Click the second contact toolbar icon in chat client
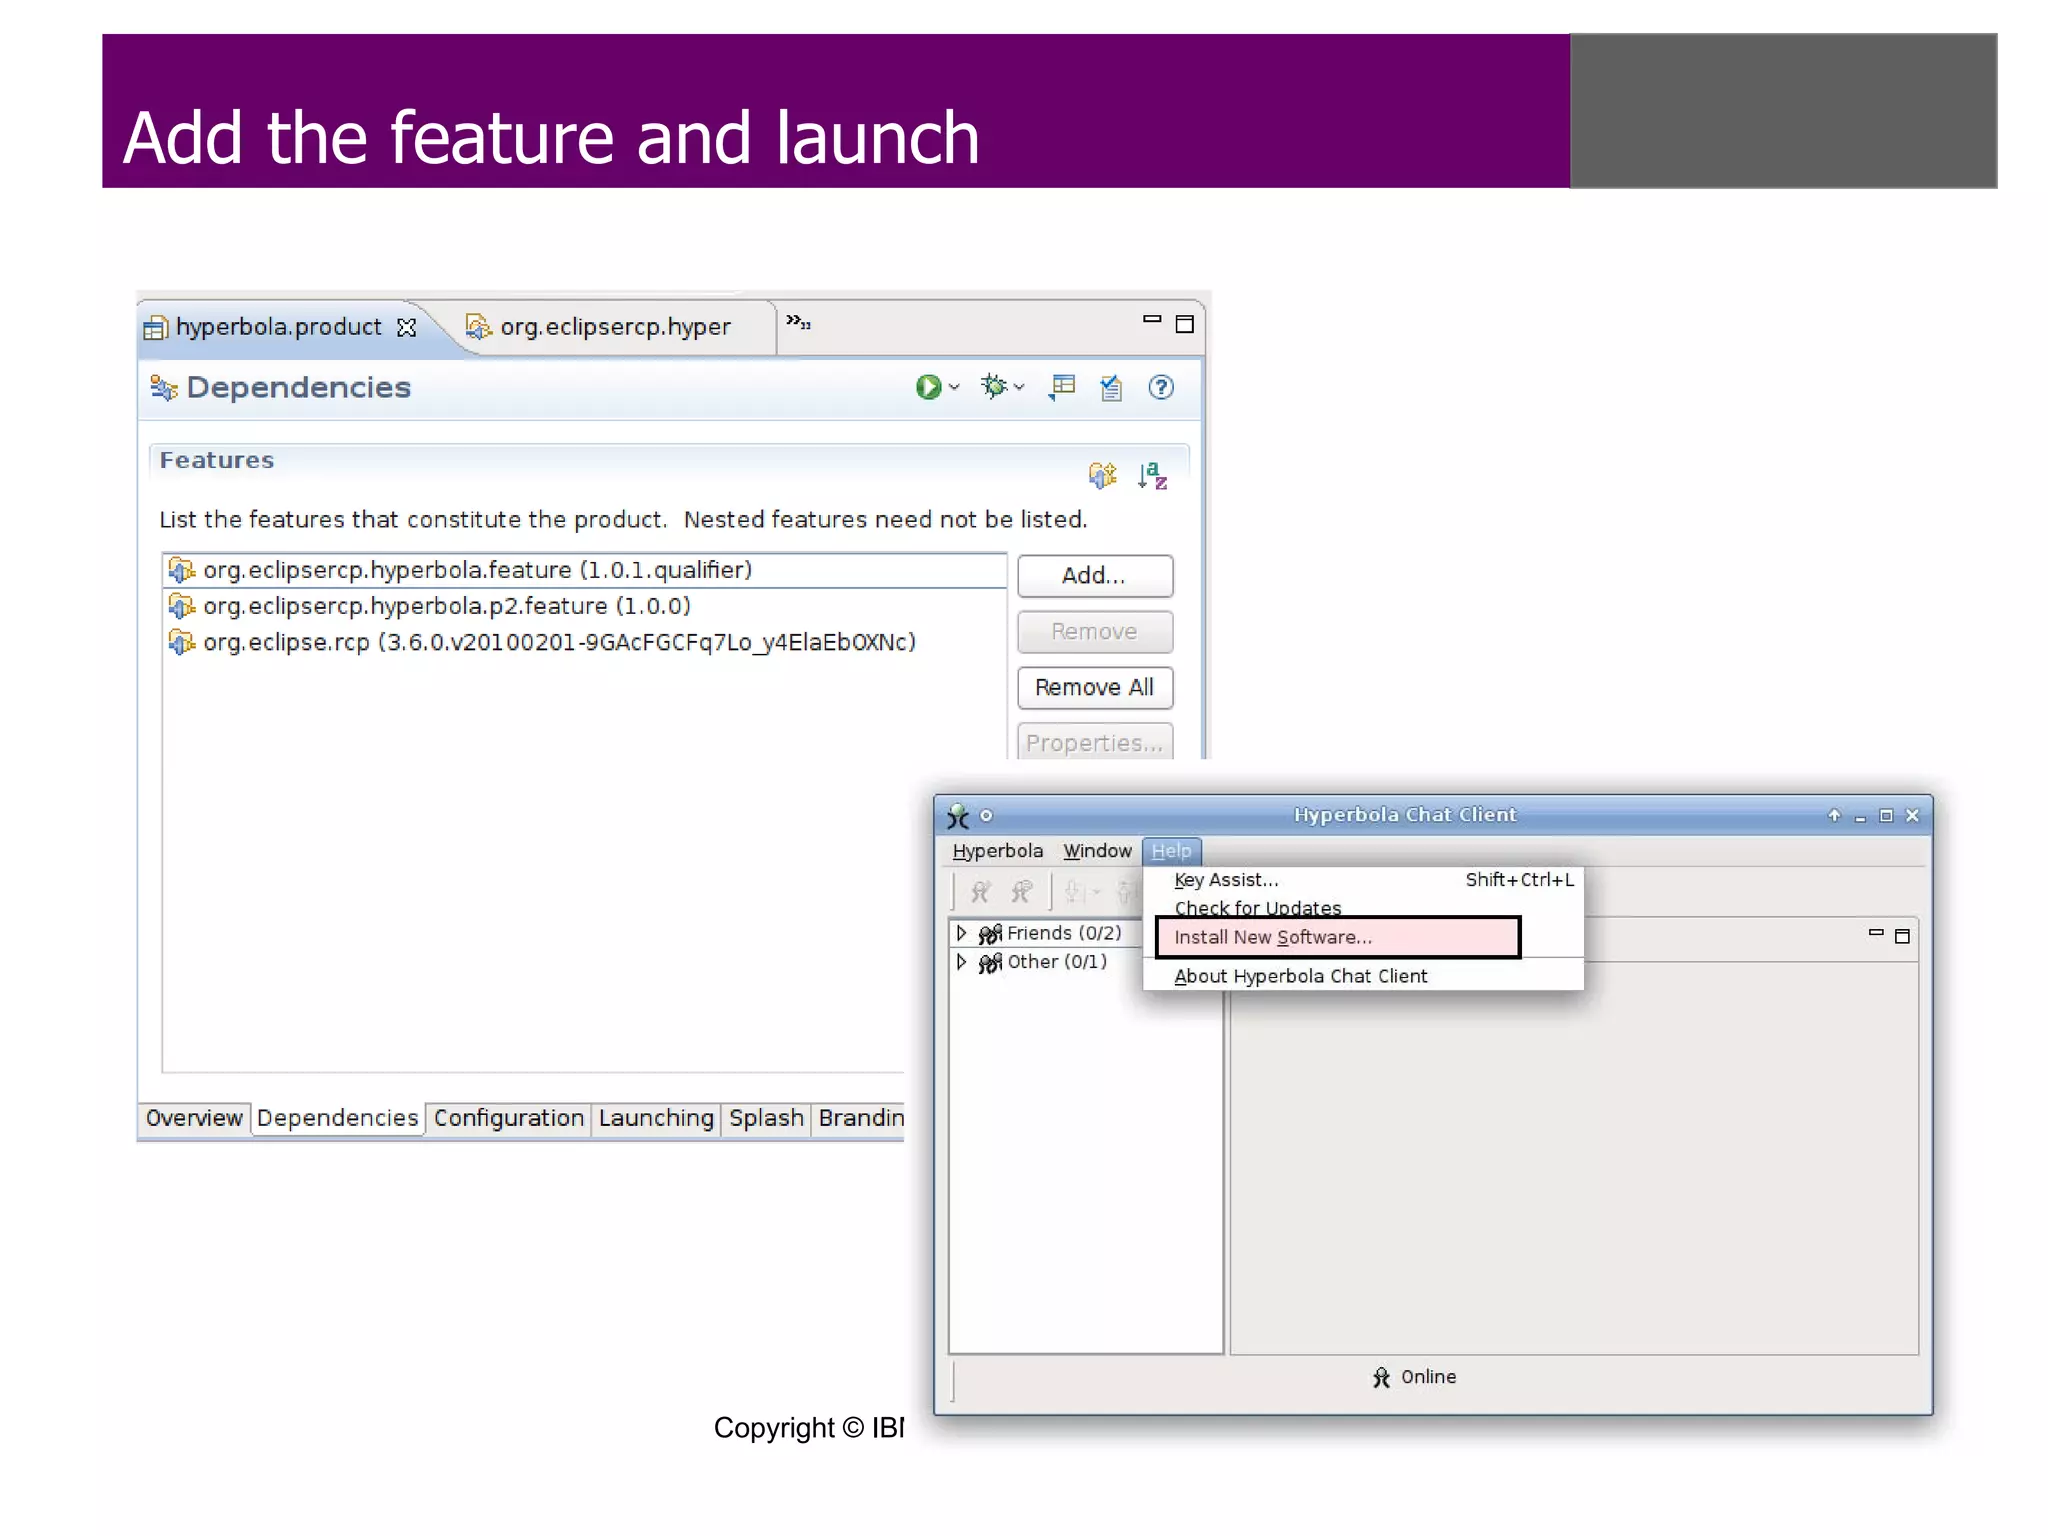The width and height of the screenshot is (2048, 1536). [x=1021, y=891]
